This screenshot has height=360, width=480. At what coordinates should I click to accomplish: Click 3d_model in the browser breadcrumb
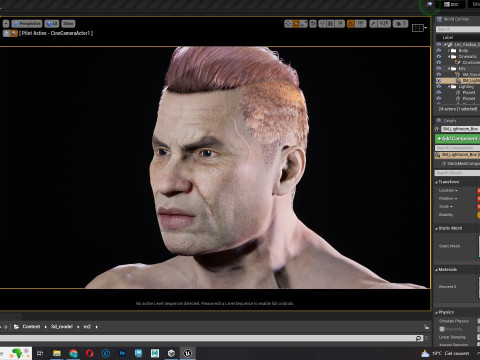(x=62, y=327)
